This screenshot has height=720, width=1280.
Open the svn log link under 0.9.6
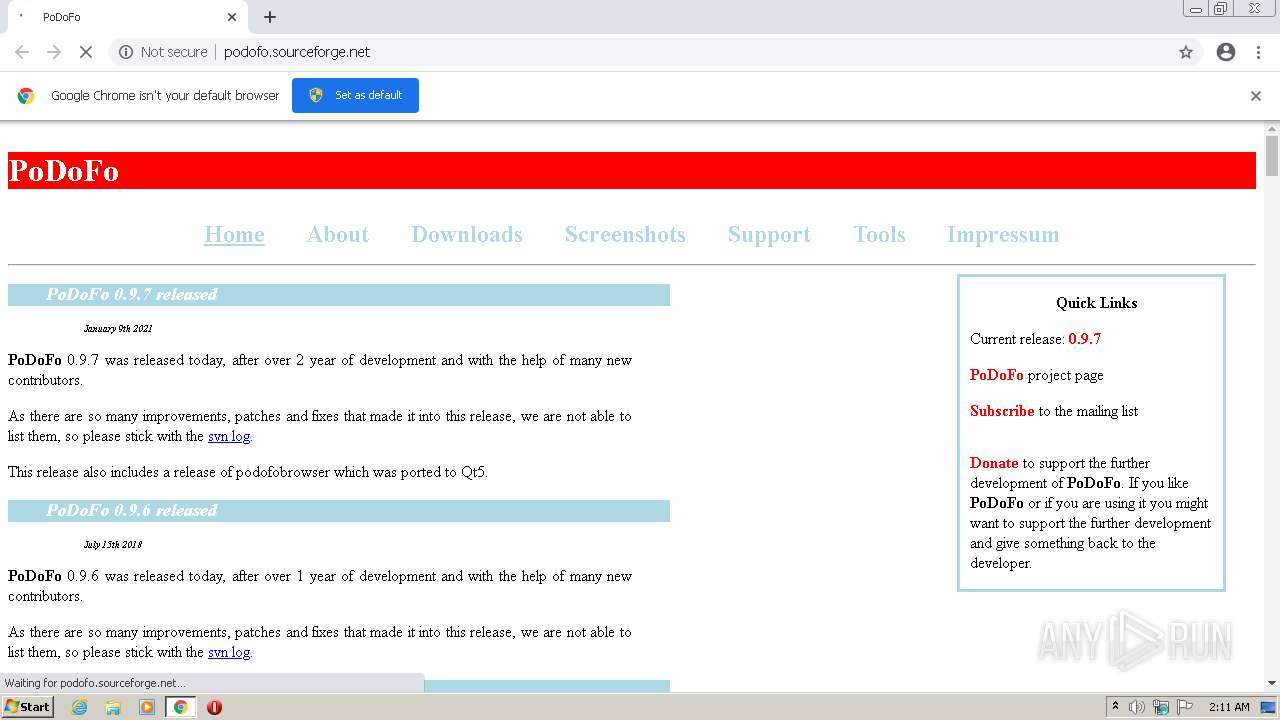pos(229,652)
